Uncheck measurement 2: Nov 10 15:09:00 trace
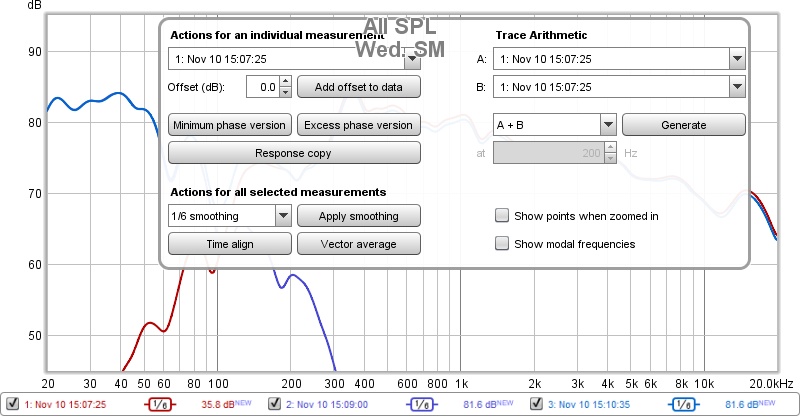This screenshot has height=417, width=800. pyautogui.click(x=274, y=404)
